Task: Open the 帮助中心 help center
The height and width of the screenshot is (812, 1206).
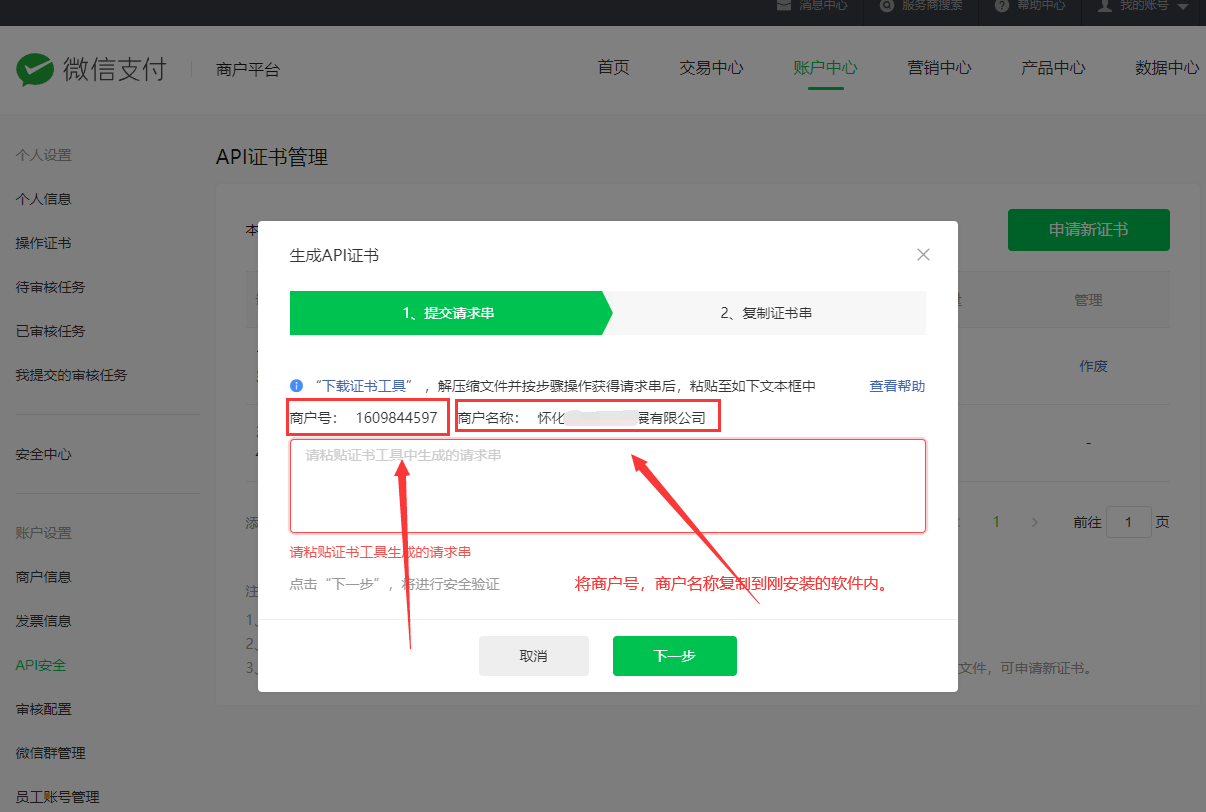Action: [1030, 6]
